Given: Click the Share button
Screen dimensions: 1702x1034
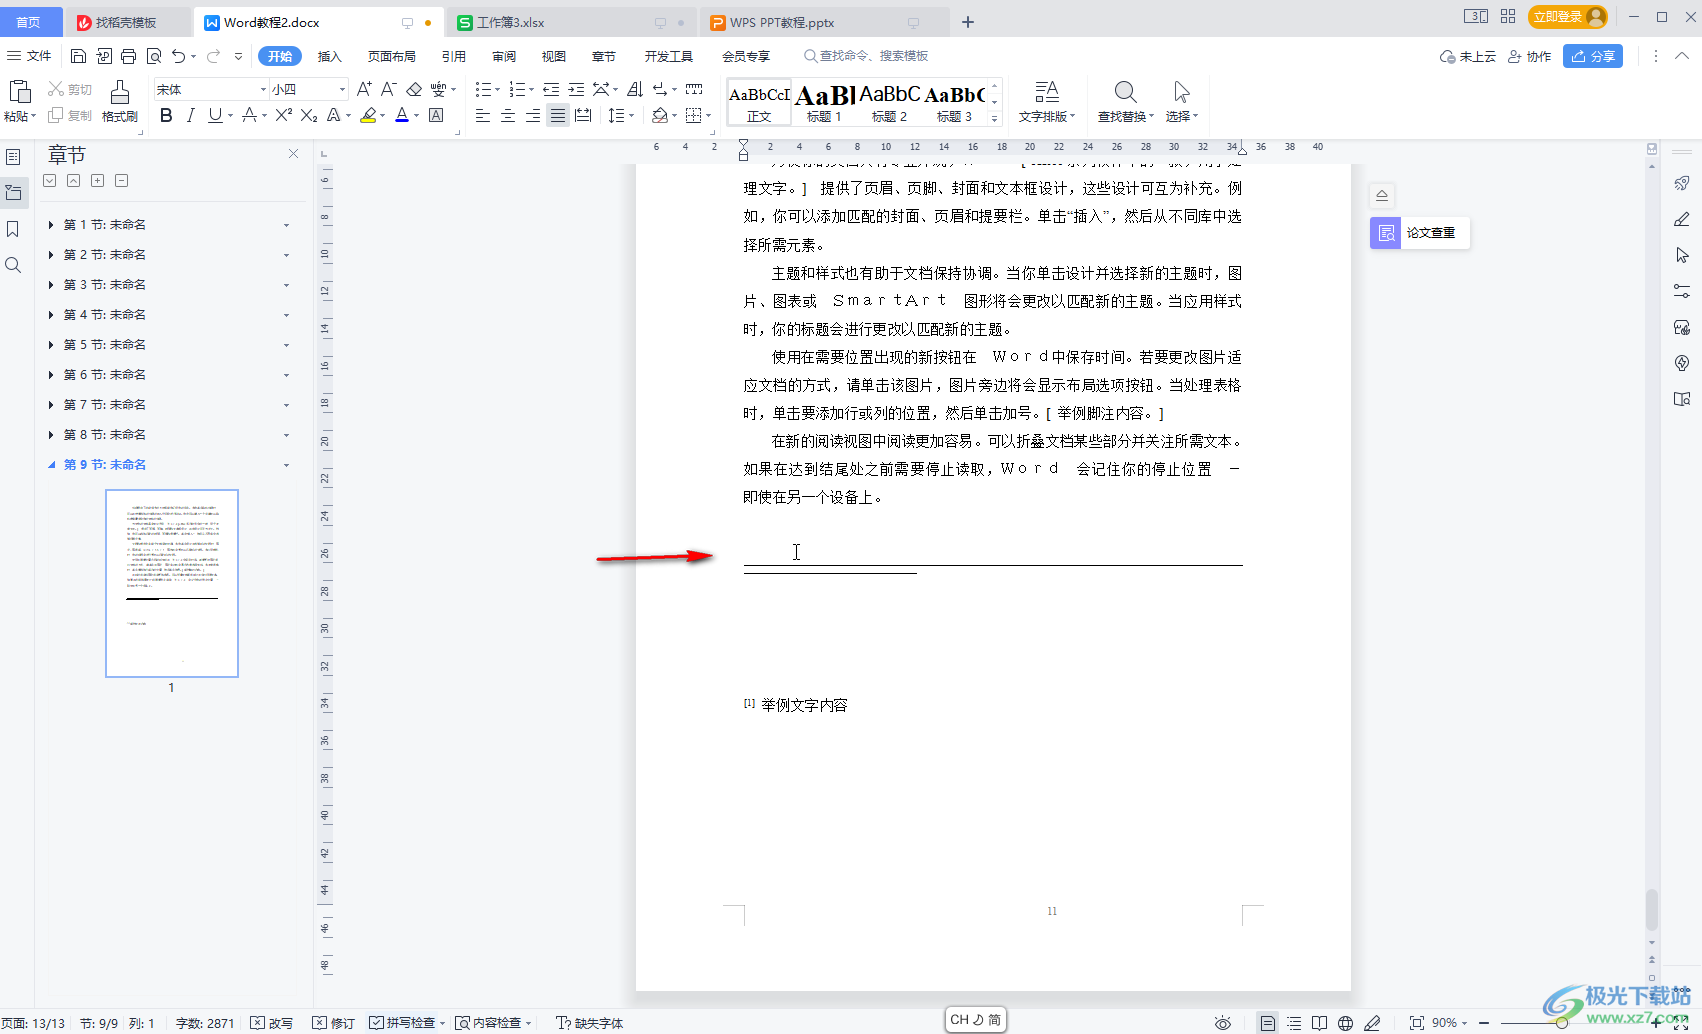Looking at the screenshot, I should (x=1593, y=56).
